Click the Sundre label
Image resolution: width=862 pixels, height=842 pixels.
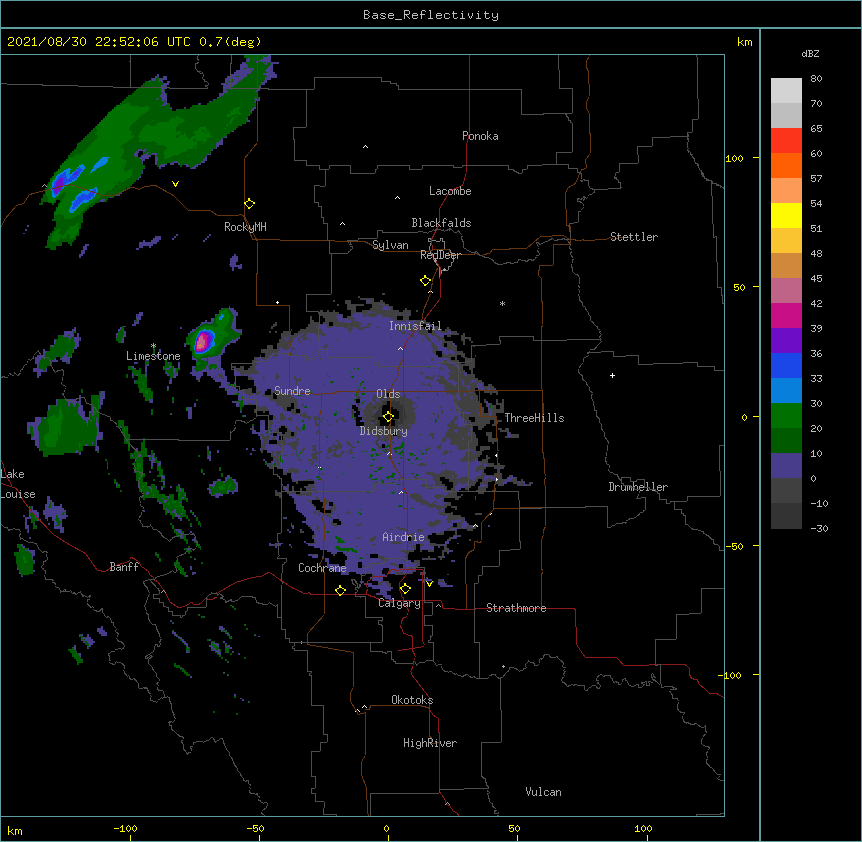(x=292, y=391)
